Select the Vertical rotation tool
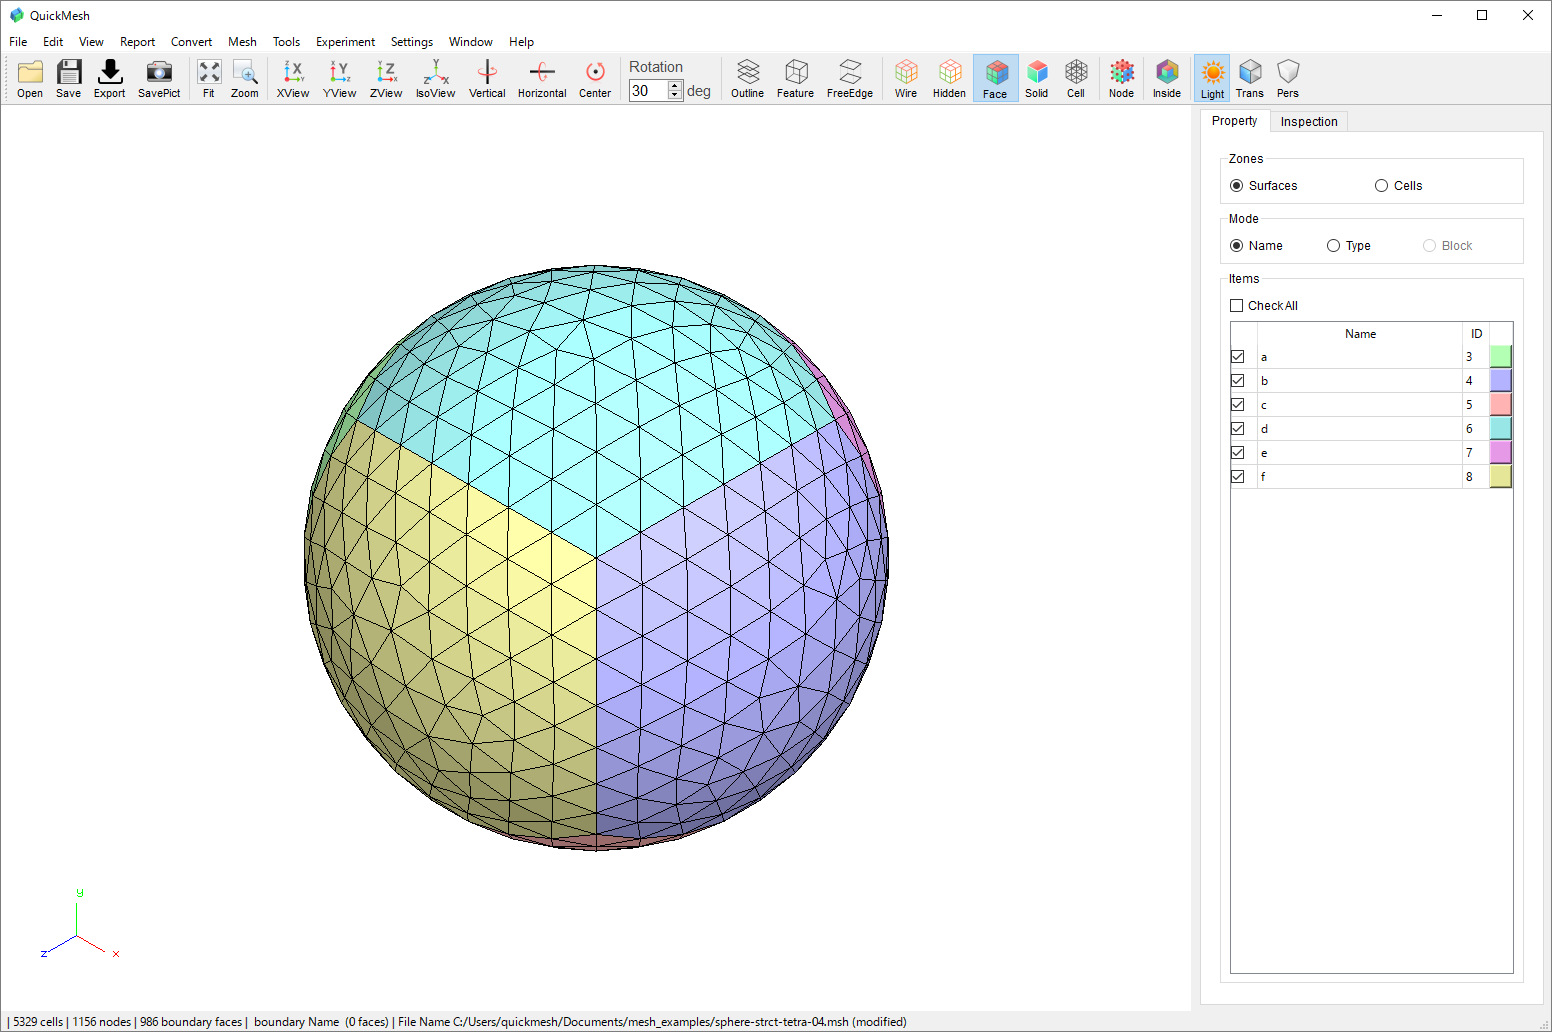This screenshot has width=1552, height=1032. 487,78
